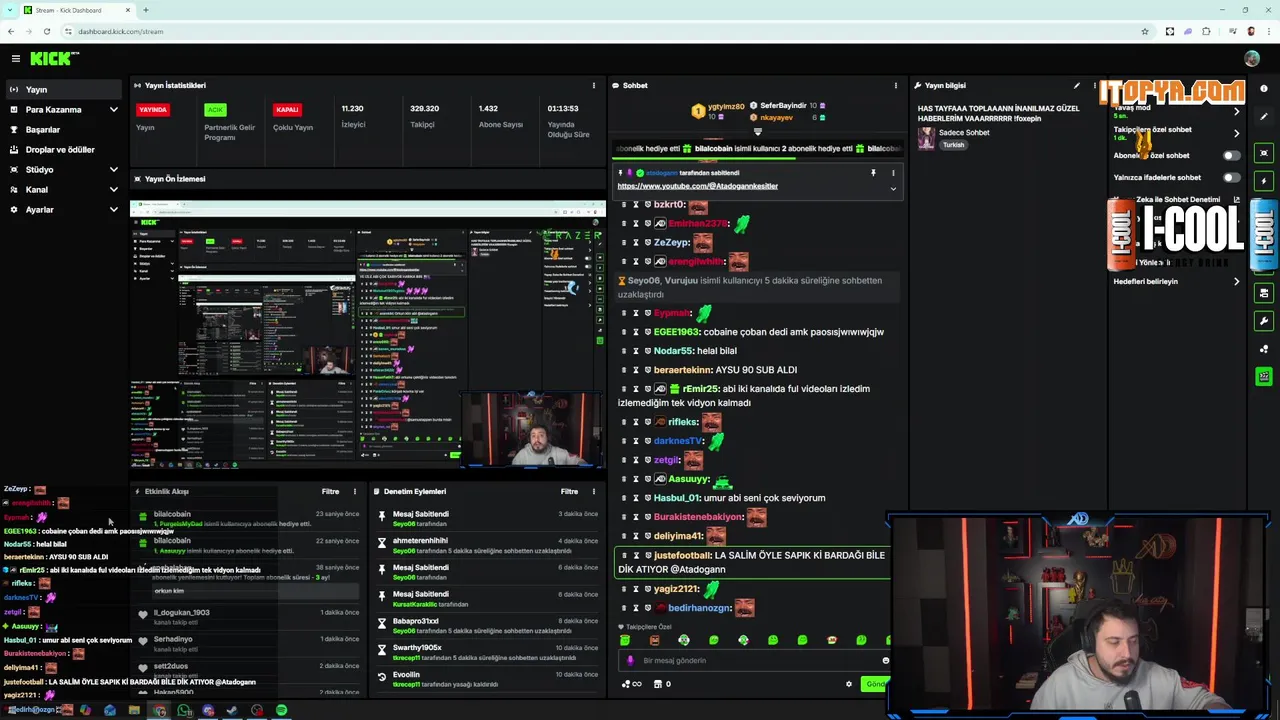This screenshot has width=1280, height=720.
Task: Click the info icon in right toolbar
Action: click(1264, 89)
